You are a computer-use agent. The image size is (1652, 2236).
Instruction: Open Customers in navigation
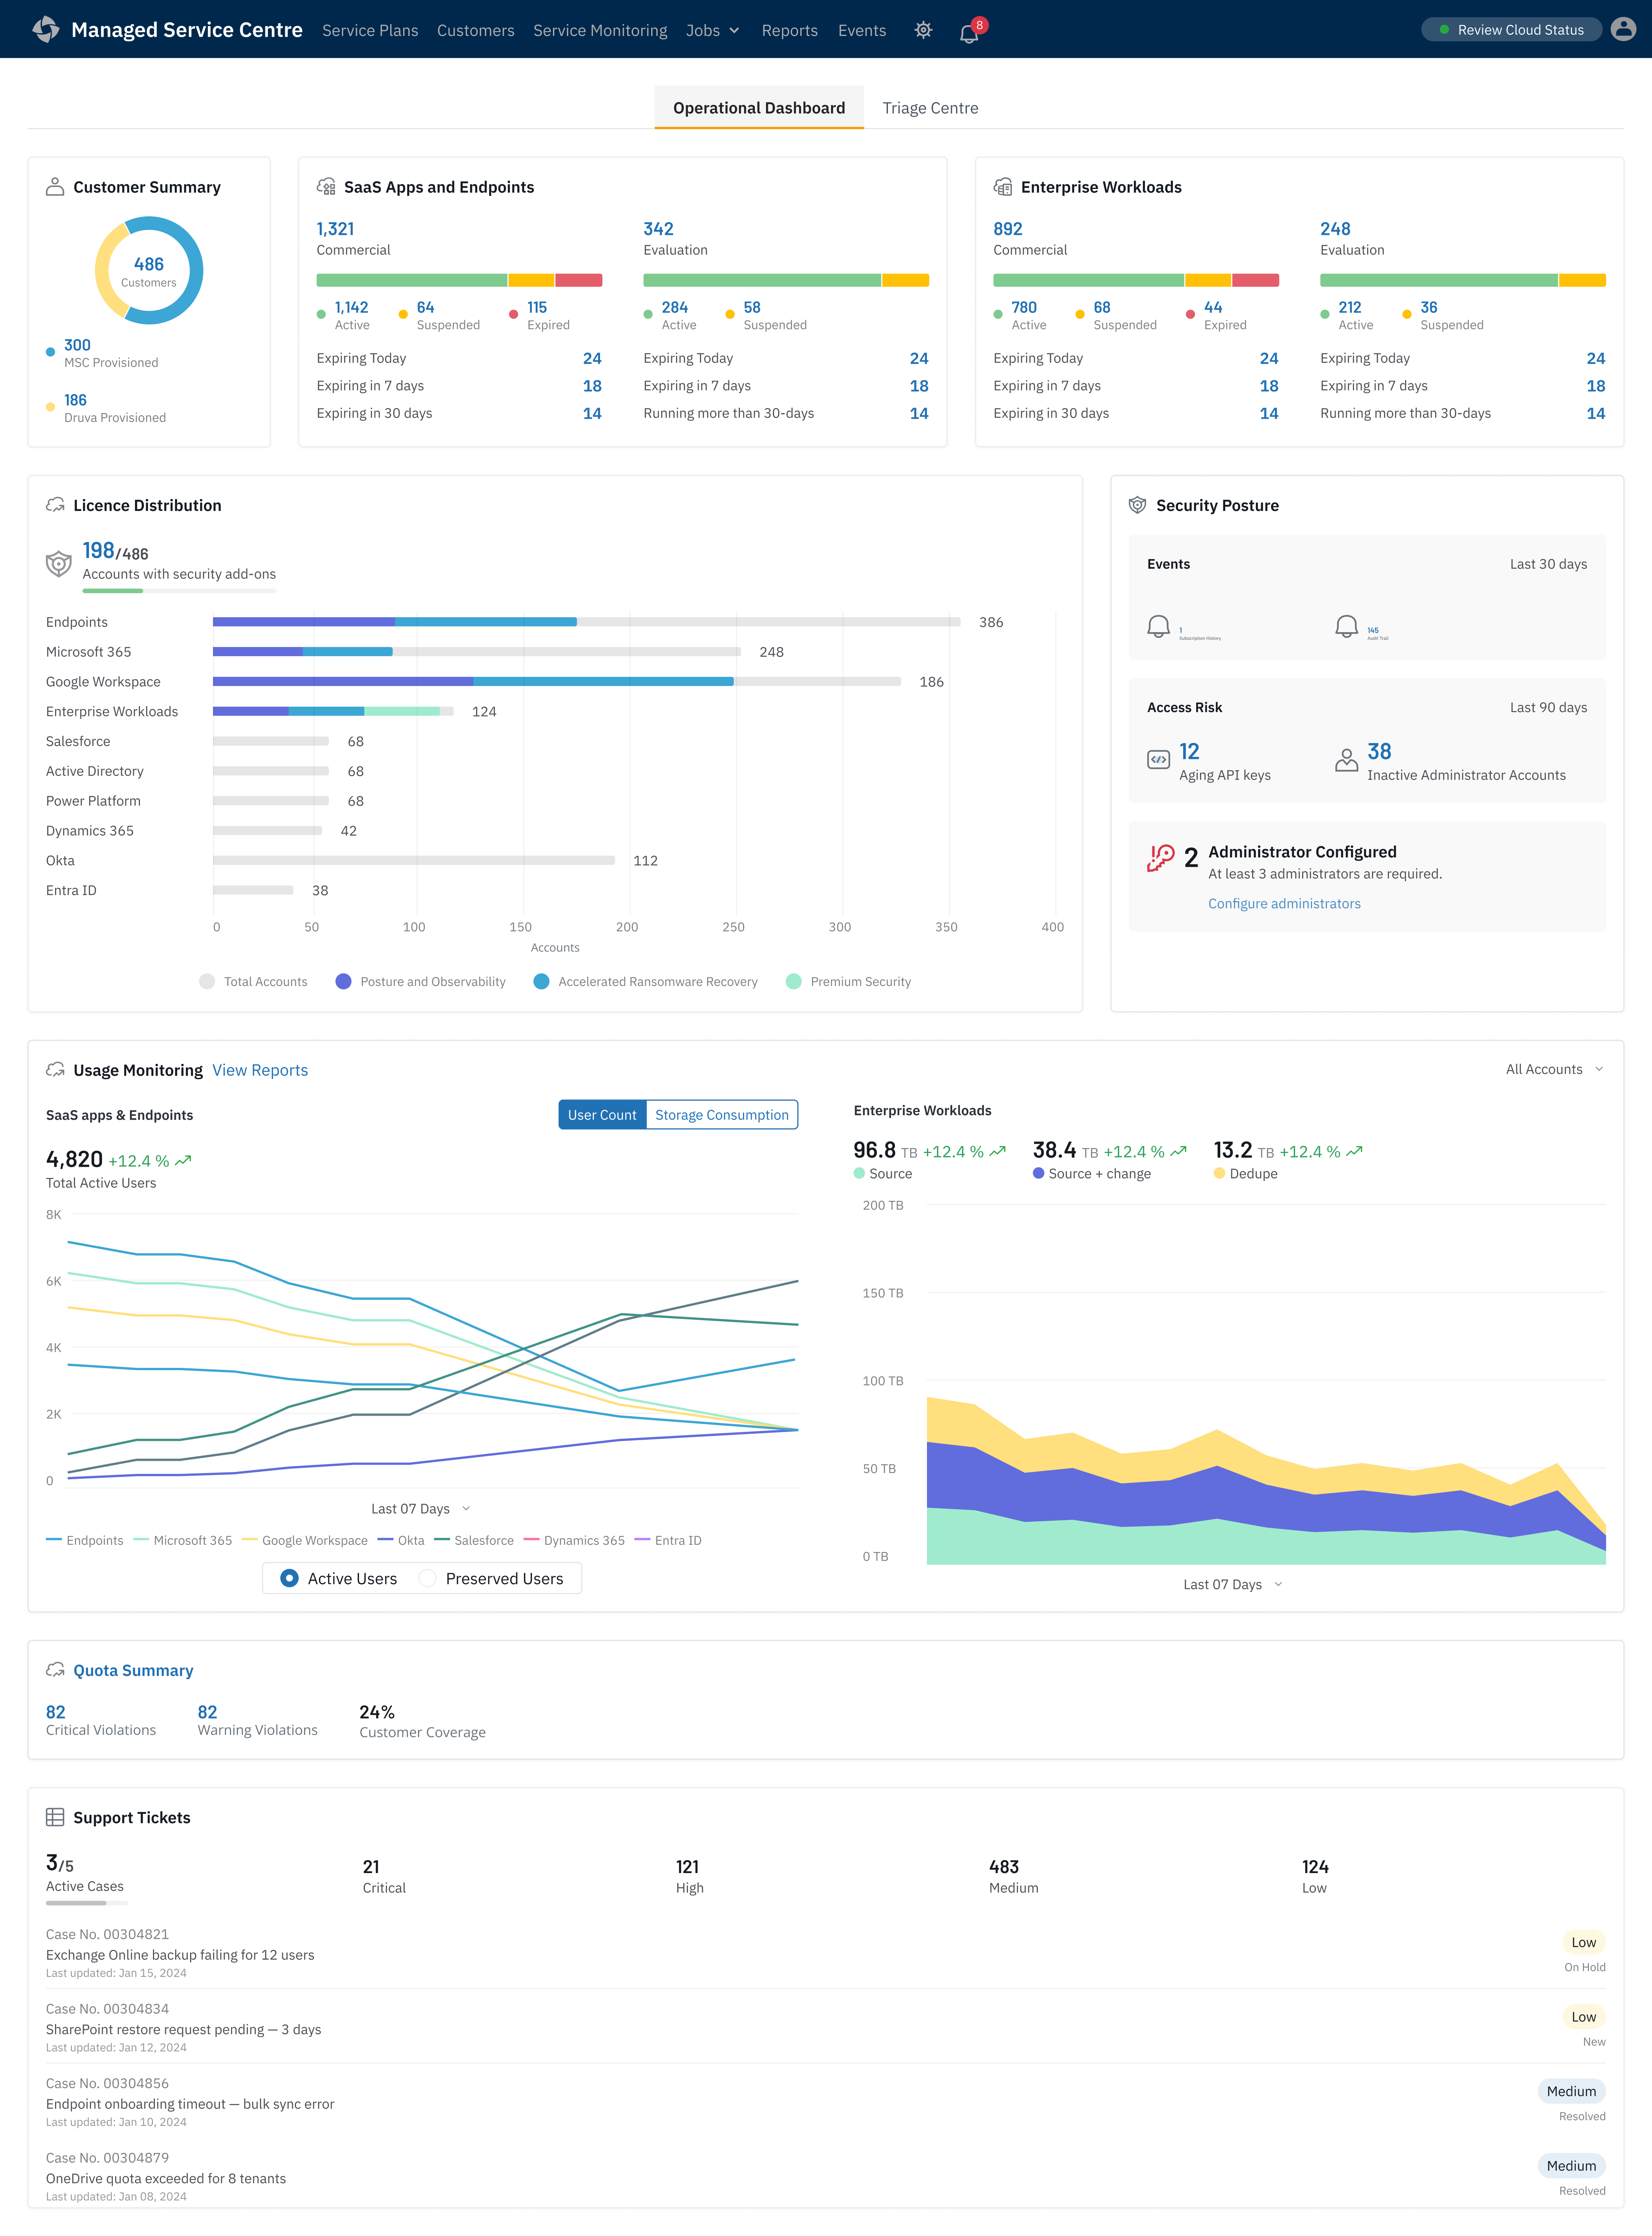[476, 31]
